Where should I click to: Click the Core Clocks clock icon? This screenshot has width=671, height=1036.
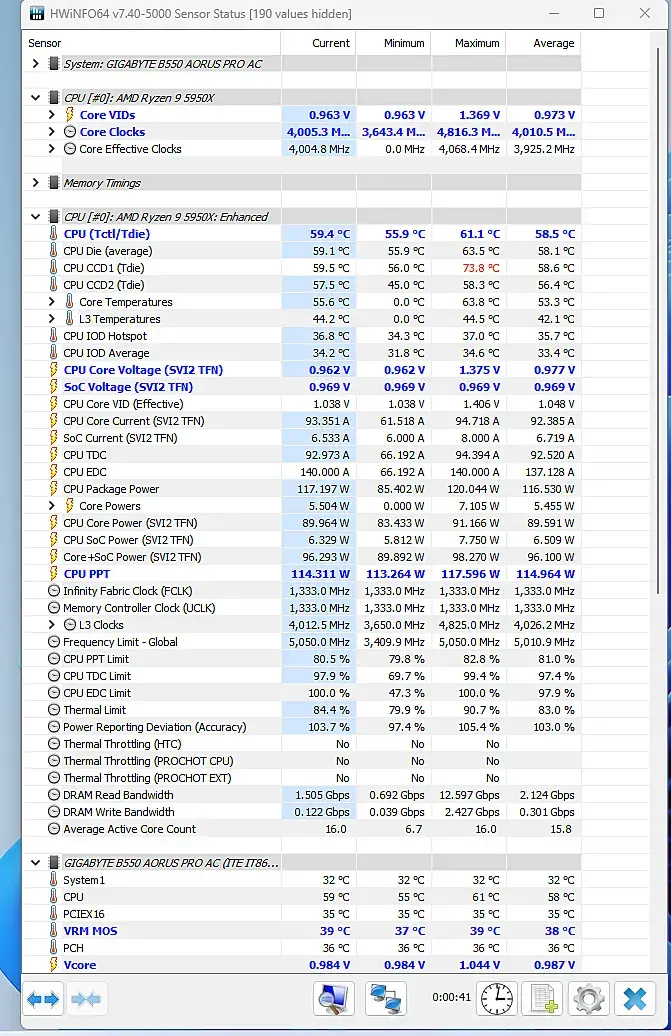[69, 132]
